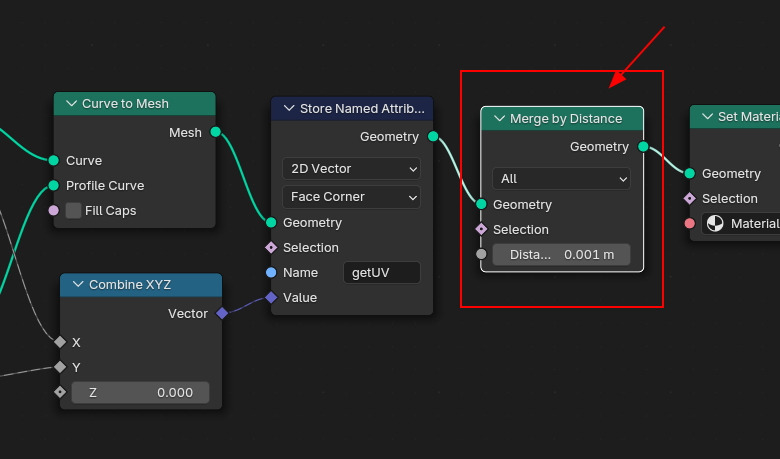Collapse the Merge by Distance node

click(x=499, y=118)
